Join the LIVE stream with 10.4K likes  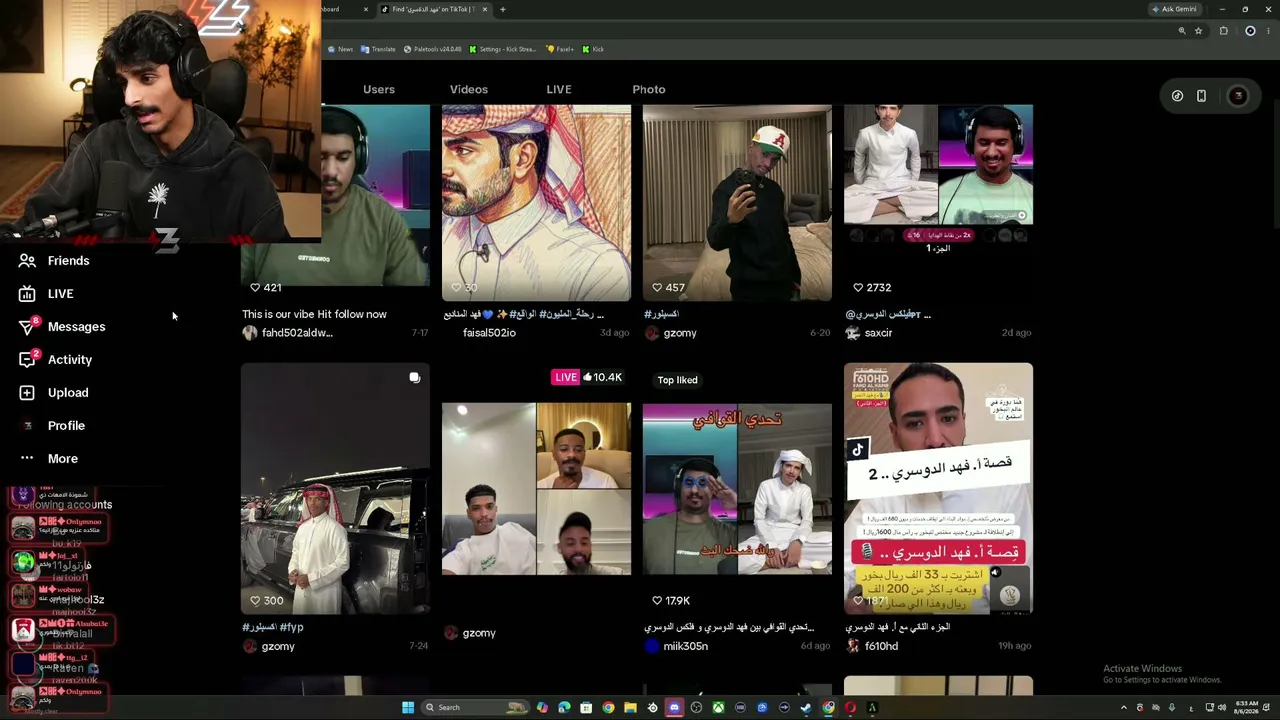(536, 489)
